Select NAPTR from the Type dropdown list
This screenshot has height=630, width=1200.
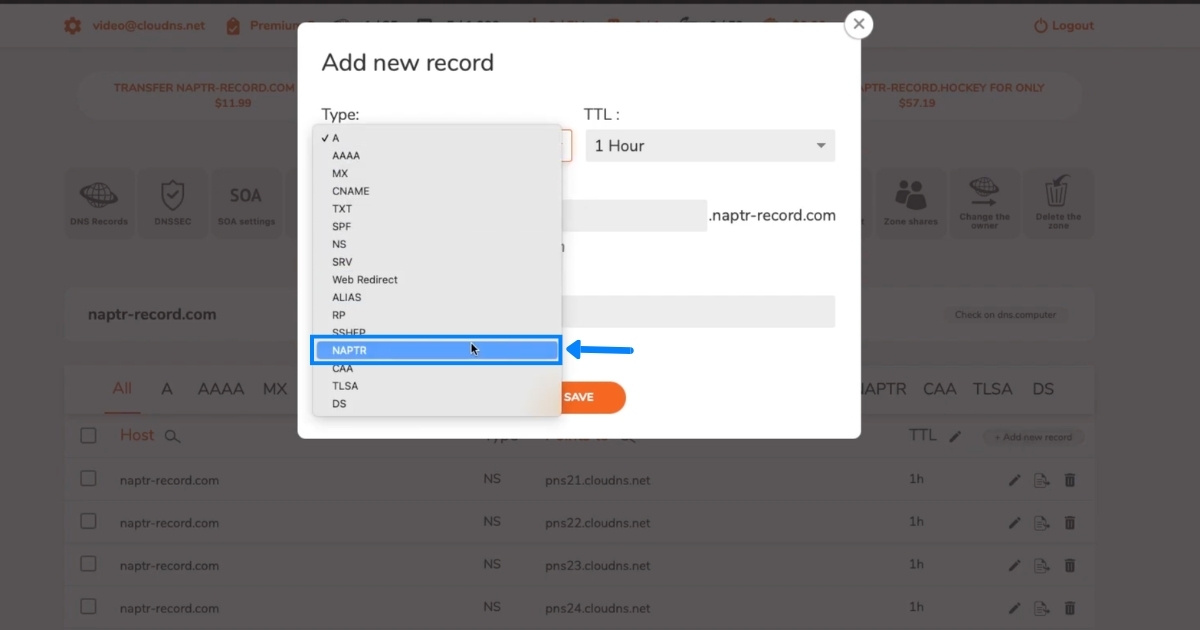(x=436, y=350)
